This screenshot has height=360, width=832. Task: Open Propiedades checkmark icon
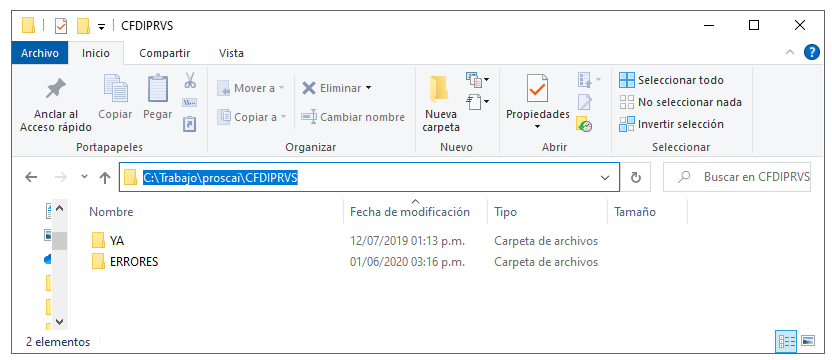[537, 89]
